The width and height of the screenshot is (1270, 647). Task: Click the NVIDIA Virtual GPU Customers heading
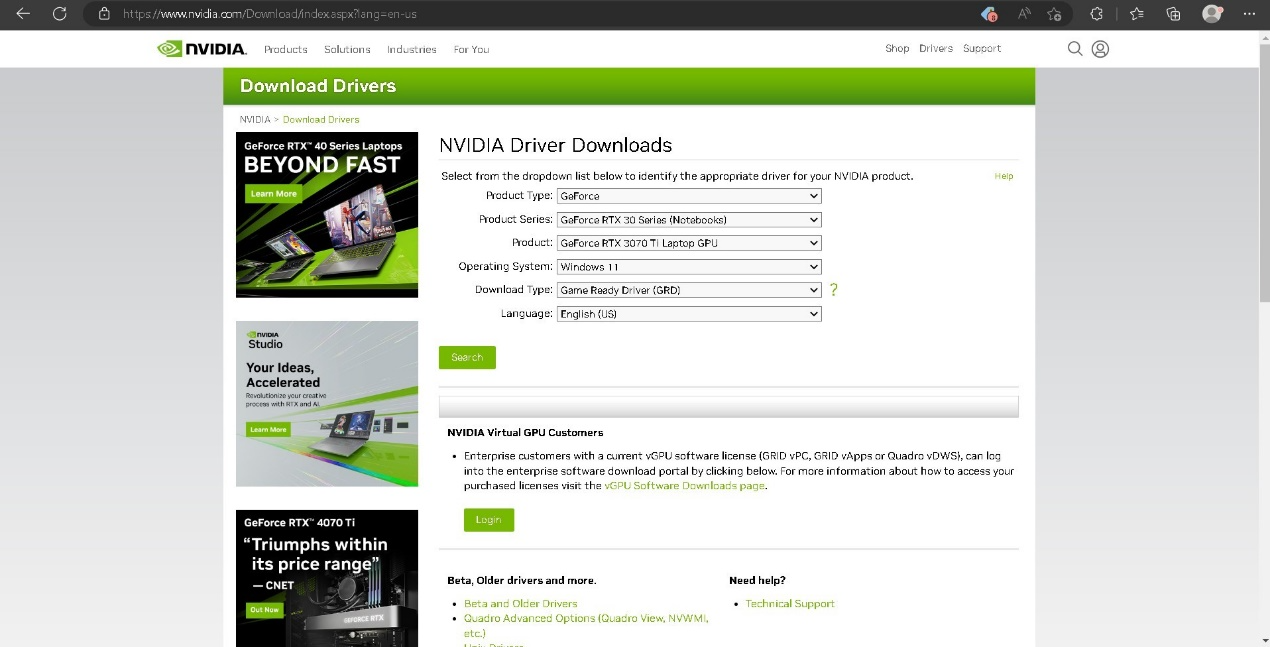[x=525, y=433]
